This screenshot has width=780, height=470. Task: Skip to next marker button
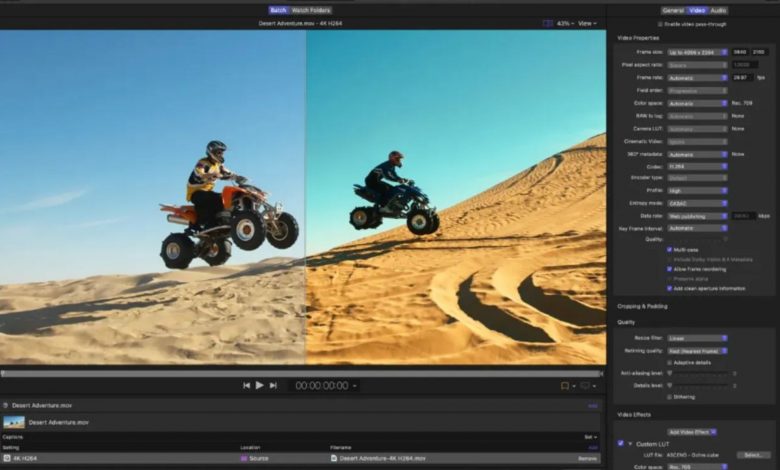273,385
